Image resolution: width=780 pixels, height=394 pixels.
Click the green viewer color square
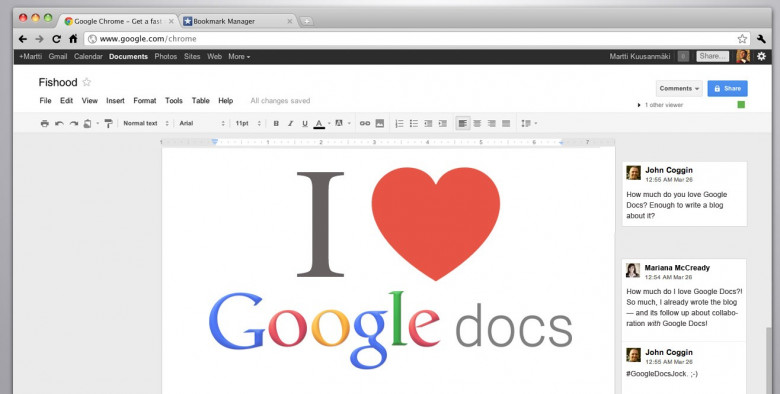click(741, 104)
